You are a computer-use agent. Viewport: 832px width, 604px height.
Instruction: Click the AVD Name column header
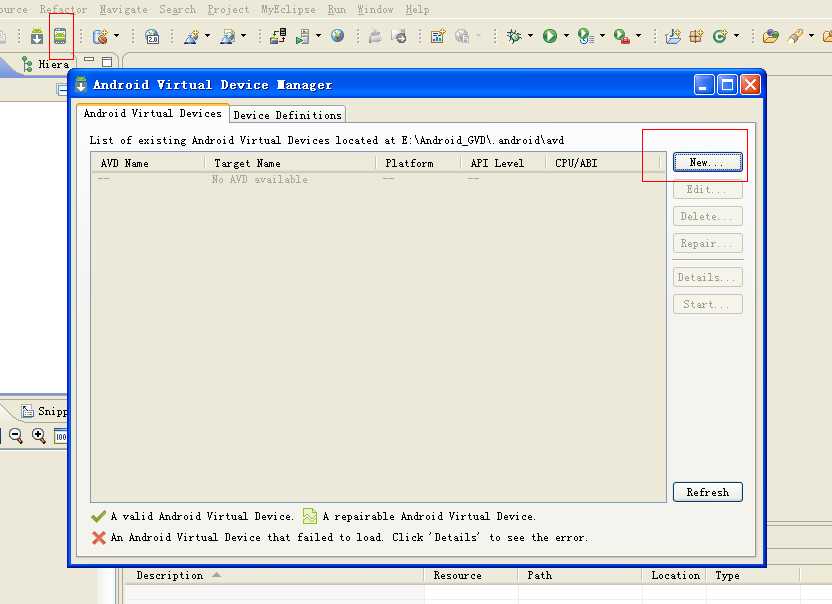[x=148, y=163]
